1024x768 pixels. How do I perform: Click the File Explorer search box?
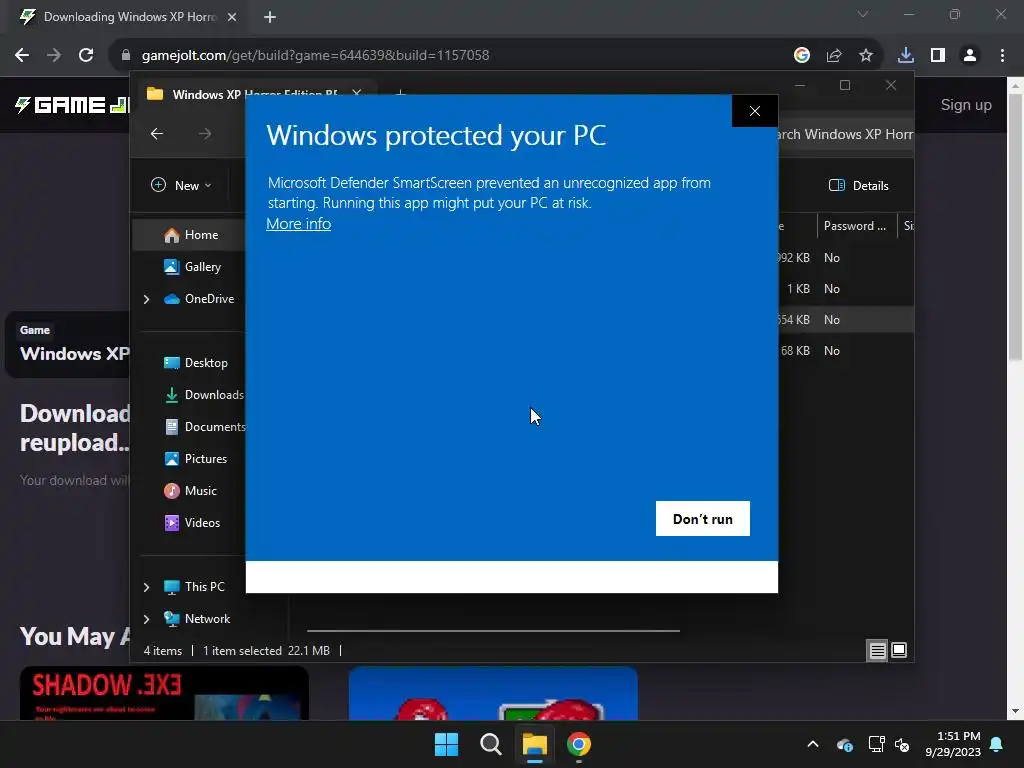point(845,134)
